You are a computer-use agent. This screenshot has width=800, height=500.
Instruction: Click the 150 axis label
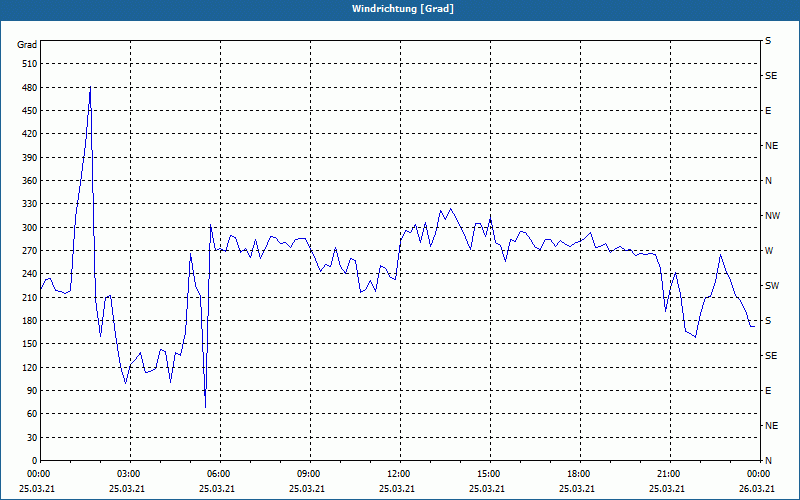point(30,344)
